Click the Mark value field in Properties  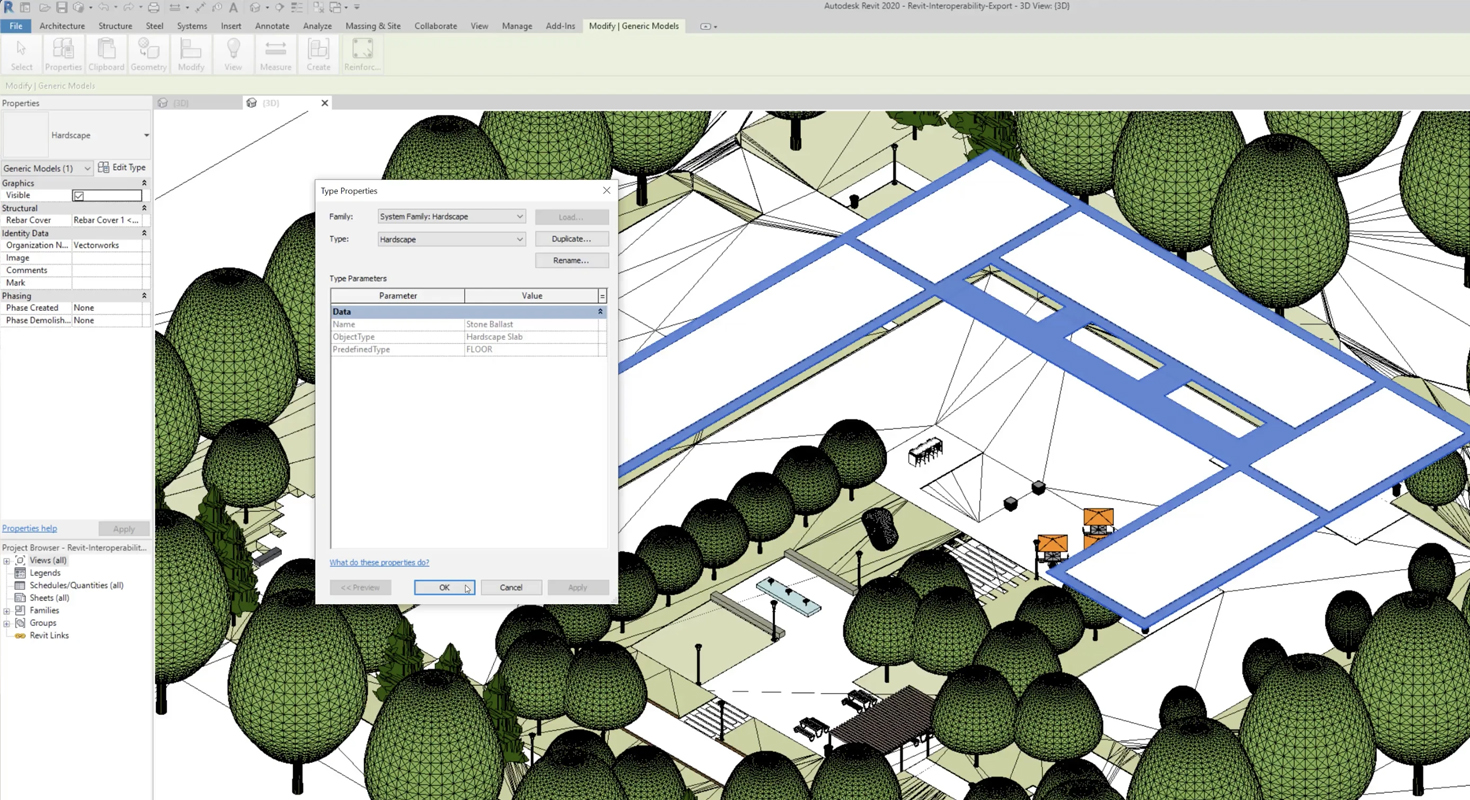point(107,283)
